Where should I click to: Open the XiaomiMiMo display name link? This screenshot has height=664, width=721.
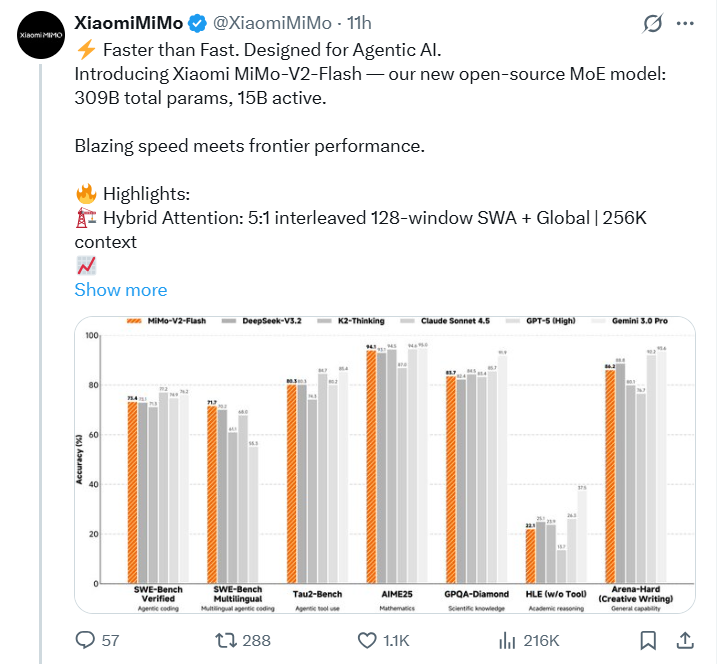(128, 22)
